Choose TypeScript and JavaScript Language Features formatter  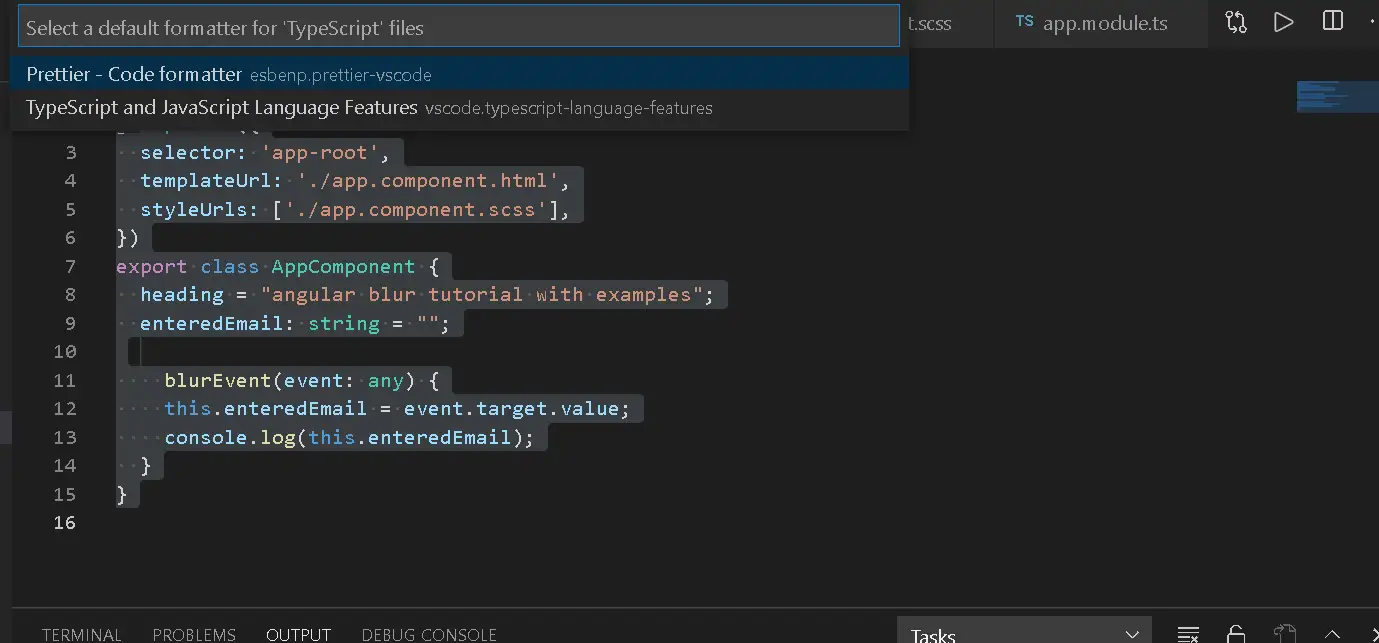pos(459,107)
